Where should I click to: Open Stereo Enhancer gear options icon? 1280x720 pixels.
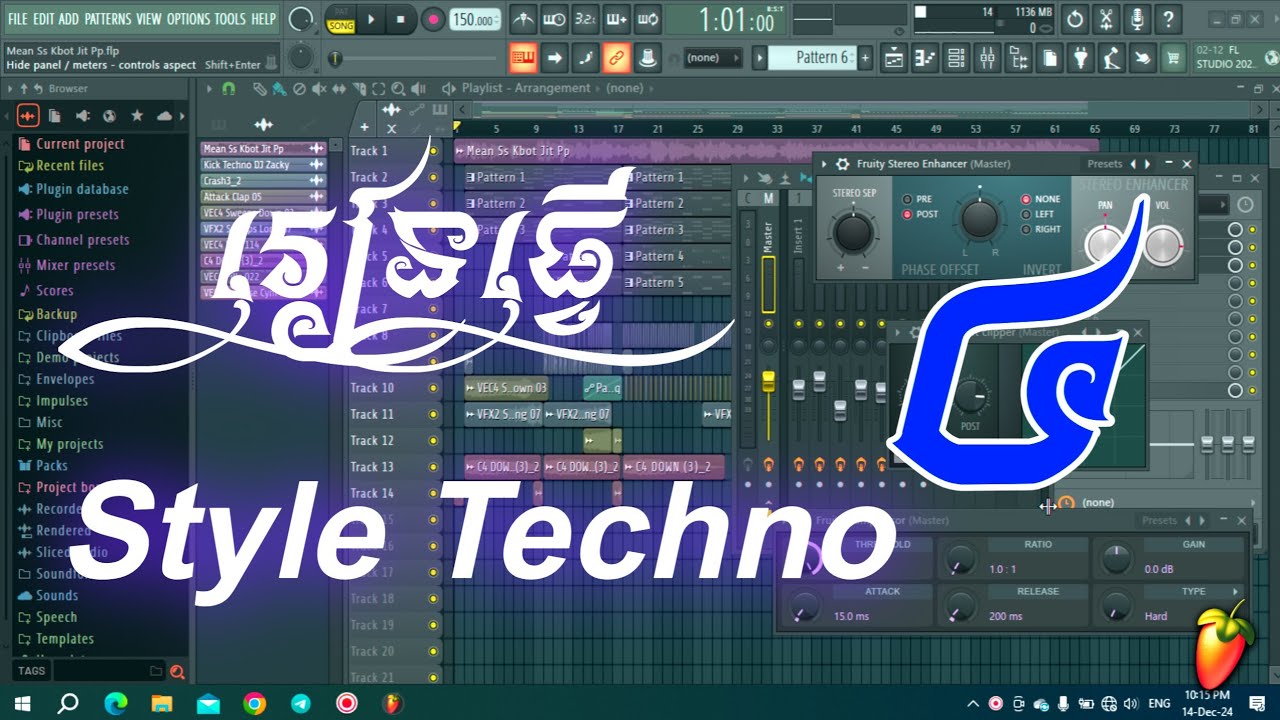pos(843,164)
